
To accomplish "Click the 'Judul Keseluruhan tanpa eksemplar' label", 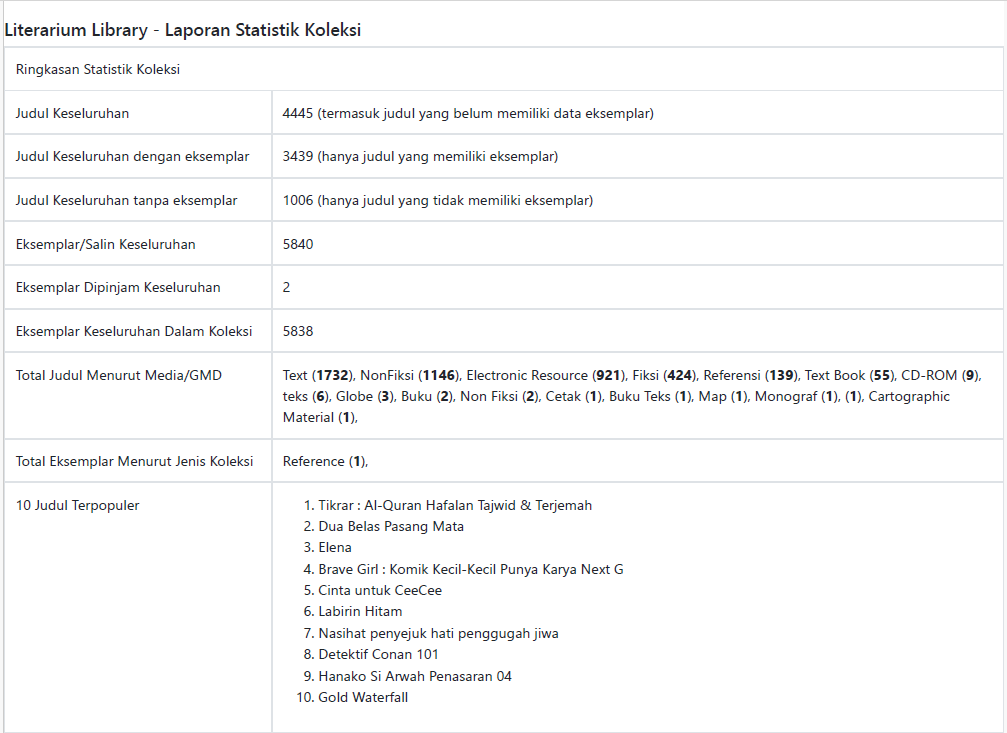I will click(127, 200).
